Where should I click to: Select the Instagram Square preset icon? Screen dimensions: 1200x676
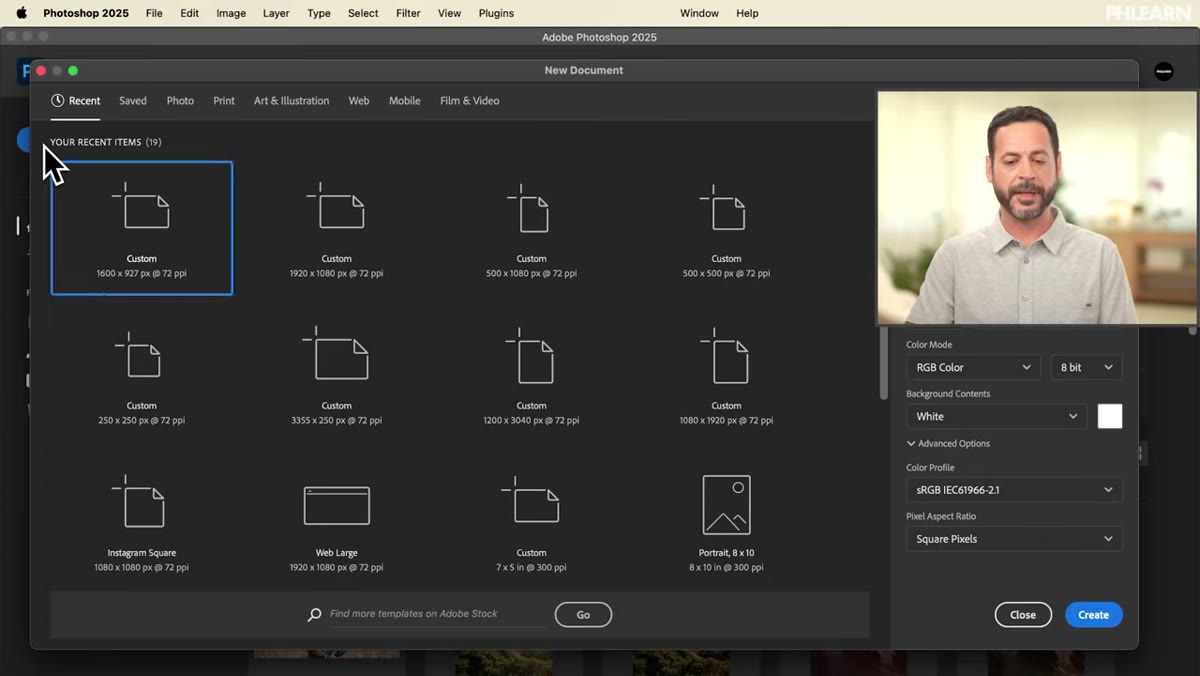click(x=141, y=503)
